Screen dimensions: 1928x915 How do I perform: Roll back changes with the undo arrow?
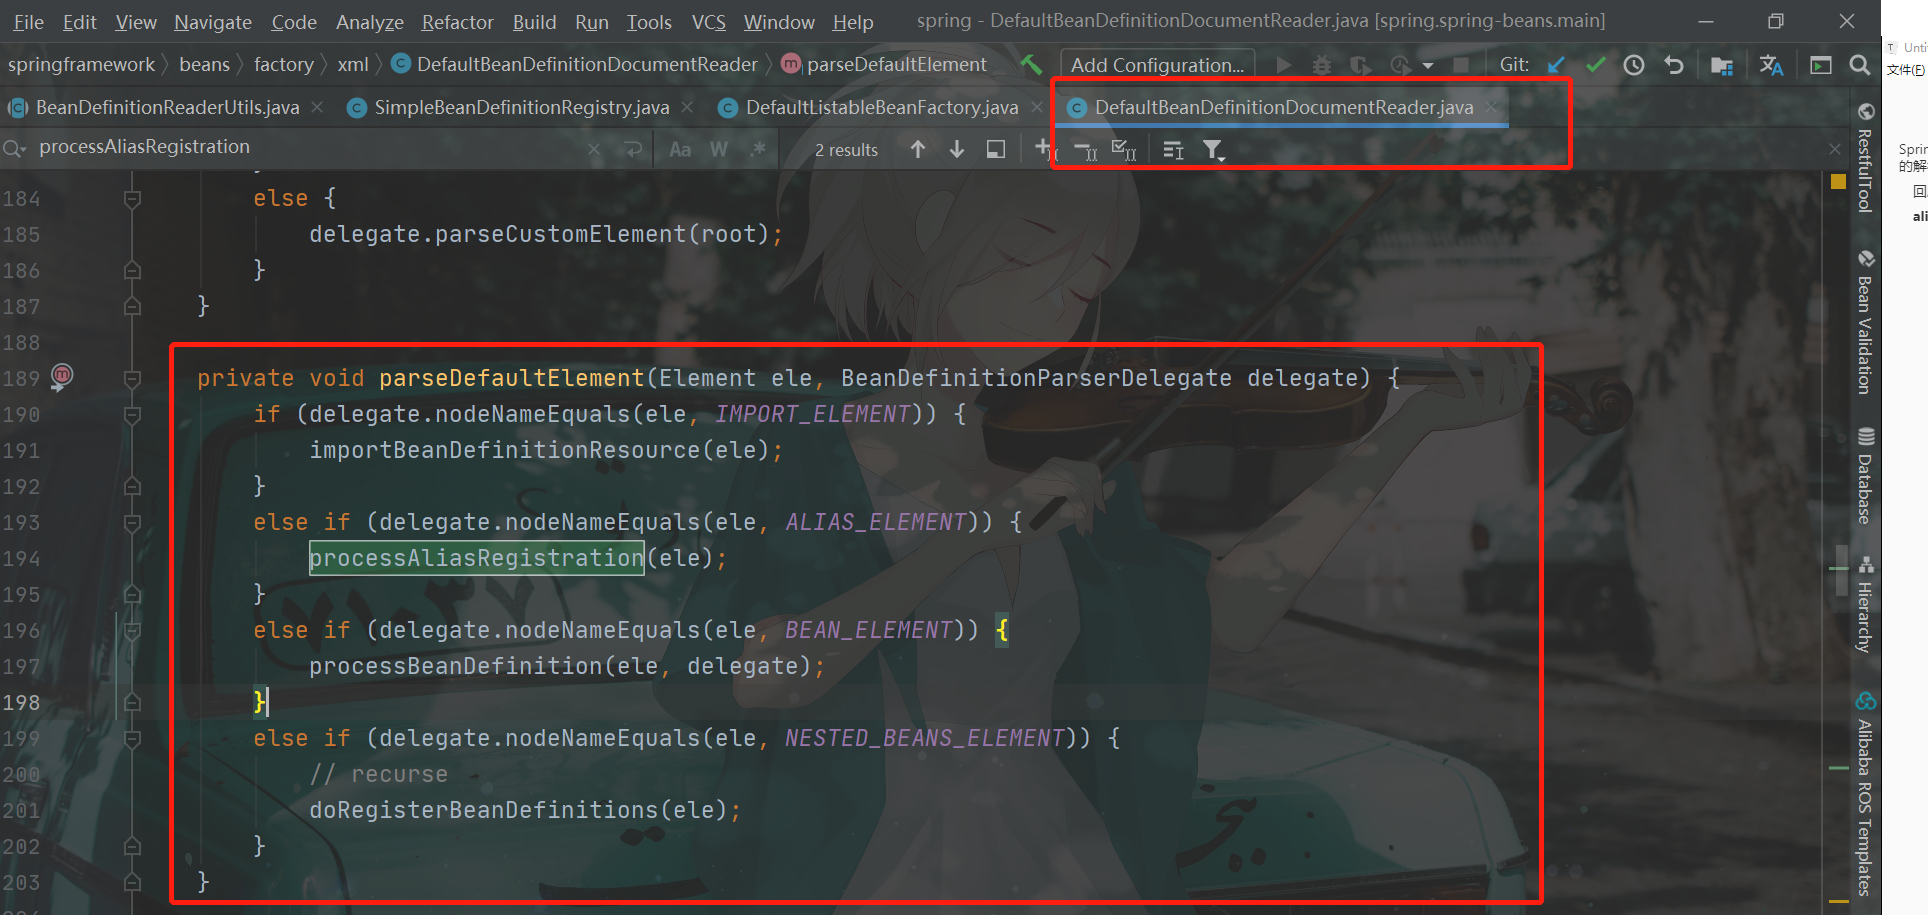1675,65
